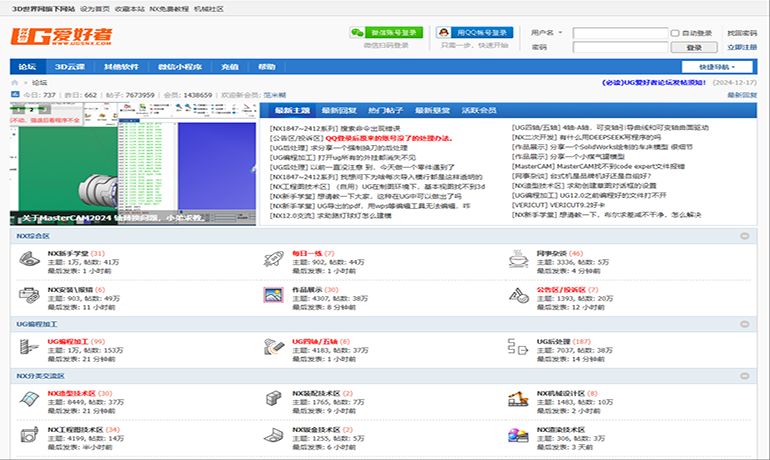Click the UG后处理 forum icon

click(x=518, y=347)
